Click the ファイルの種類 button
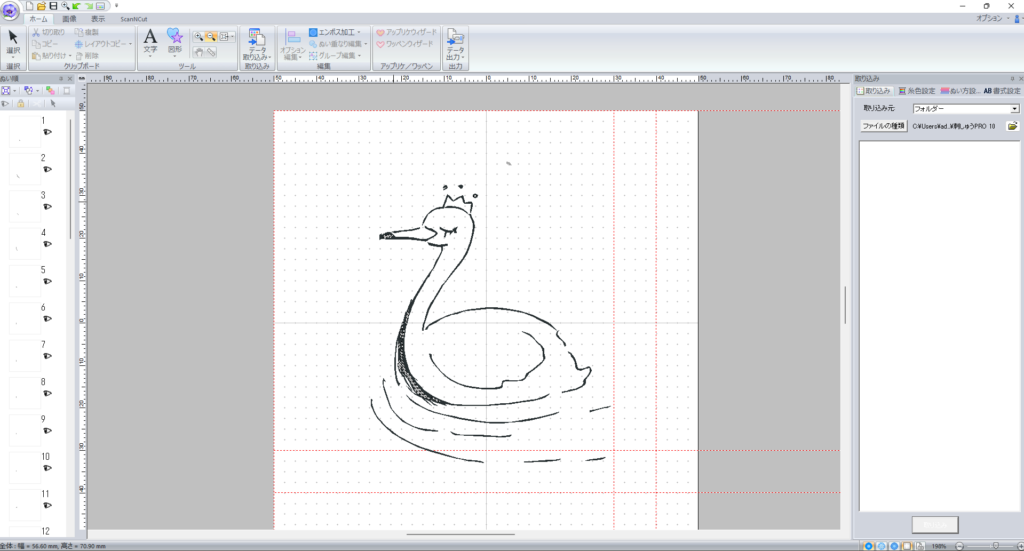 [x=884, y=127]
